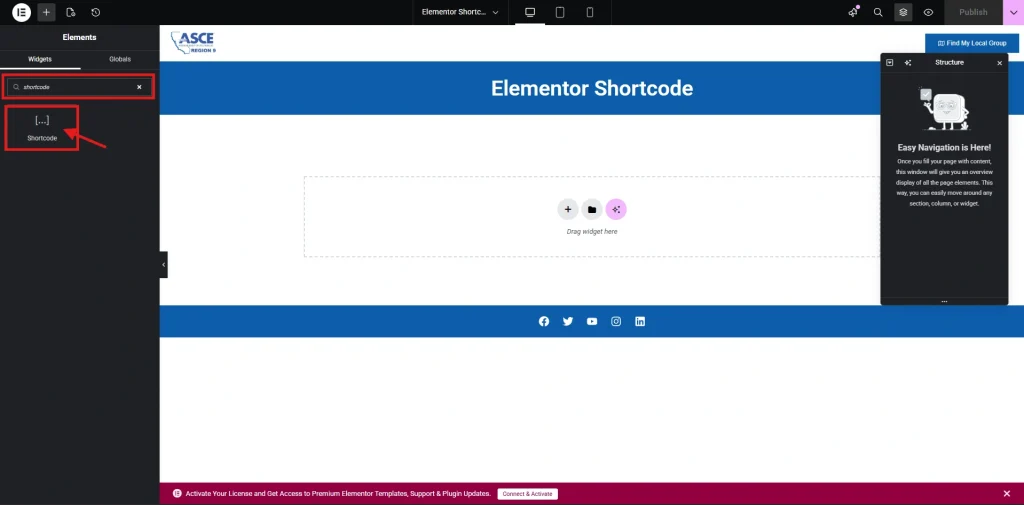
Task: Open the Elementor logo menu
Action: click(x=22, y=12)
